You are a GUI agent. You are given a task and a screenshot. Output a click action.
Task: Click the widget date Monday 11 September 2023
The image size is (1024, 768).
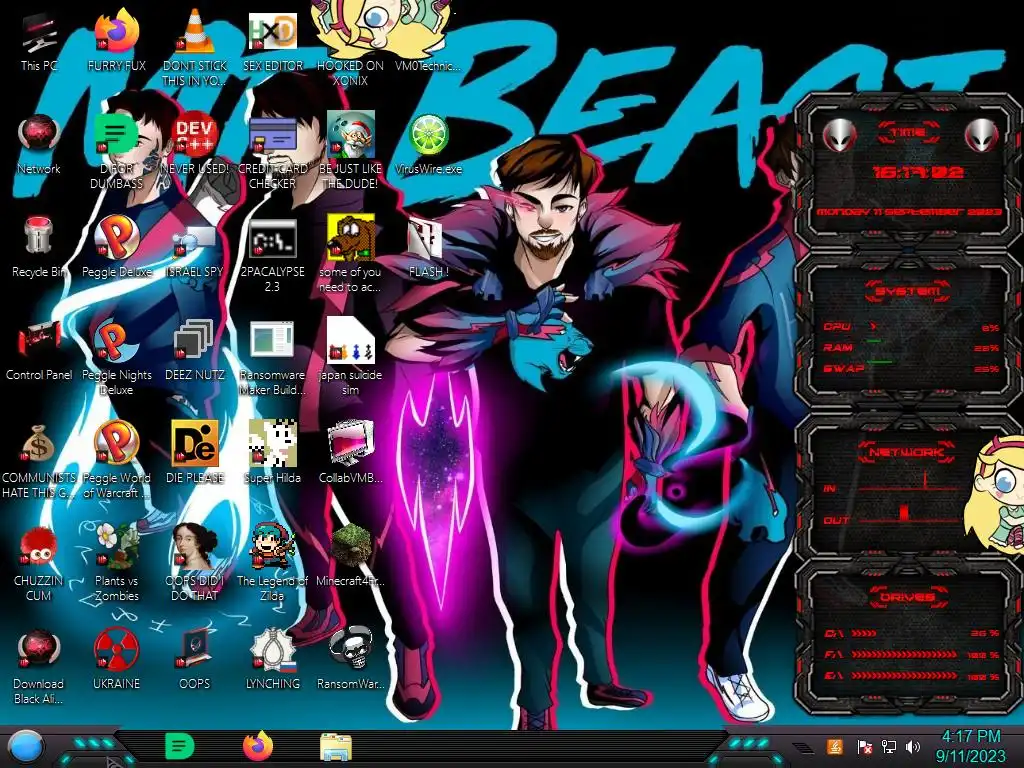[909, 212]
